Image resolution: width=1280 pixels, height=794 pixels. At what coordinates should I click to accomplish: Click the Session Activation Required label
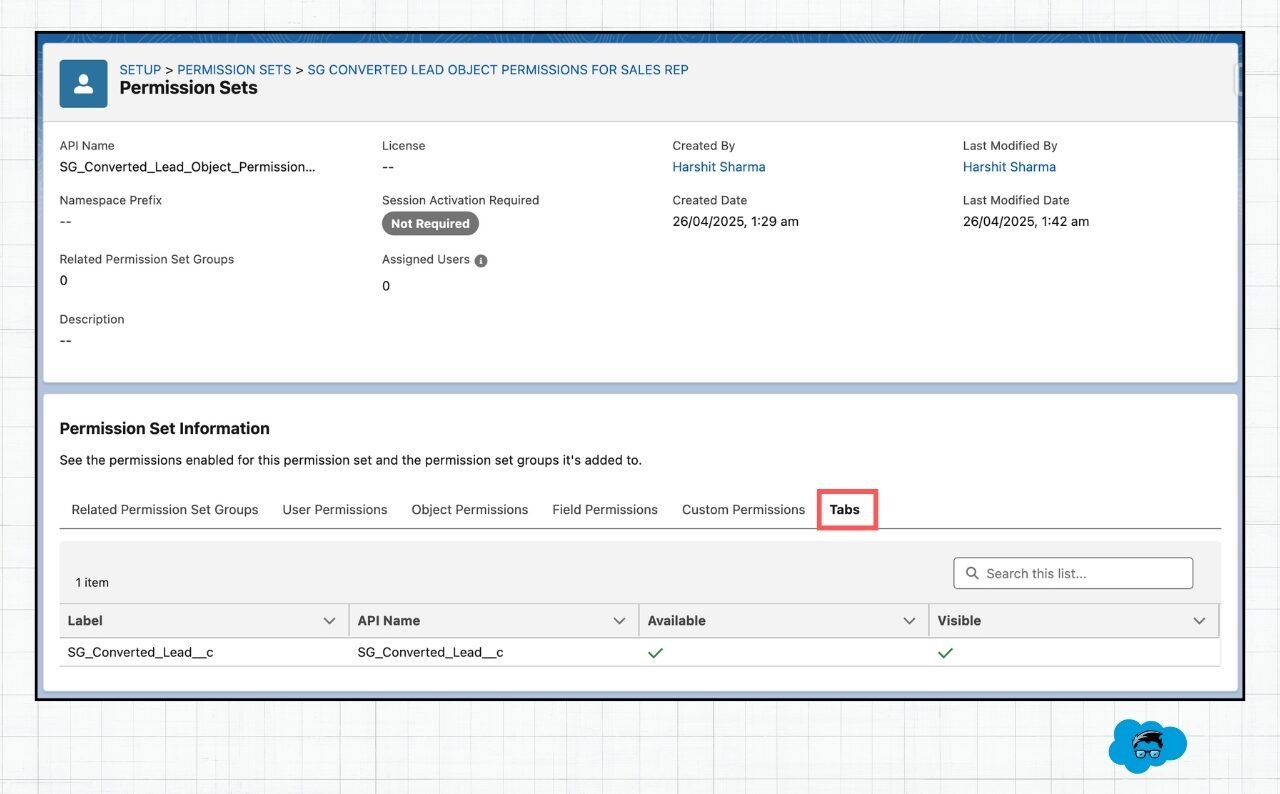[x=460, y=200]
